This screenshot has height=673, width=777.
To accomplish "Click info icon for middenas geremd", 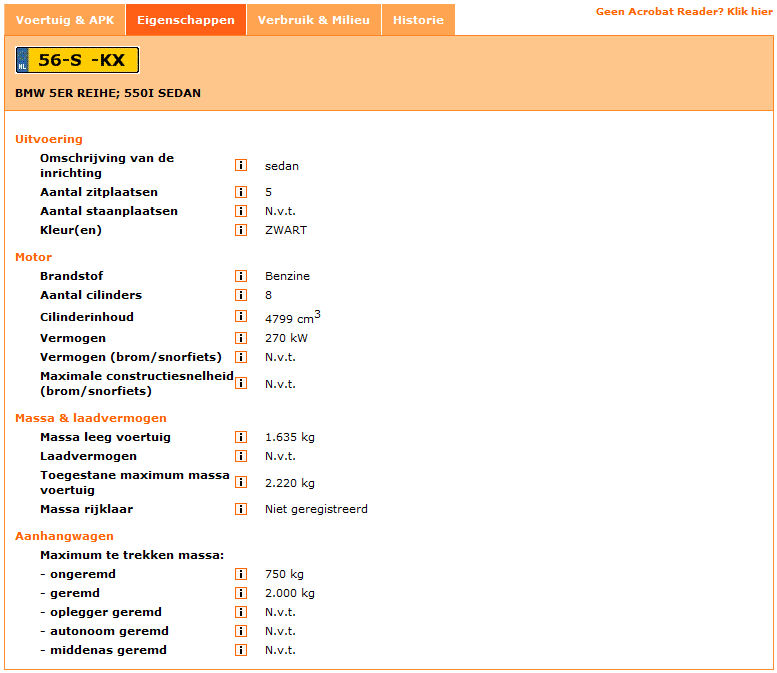I will tap(241, 650).
